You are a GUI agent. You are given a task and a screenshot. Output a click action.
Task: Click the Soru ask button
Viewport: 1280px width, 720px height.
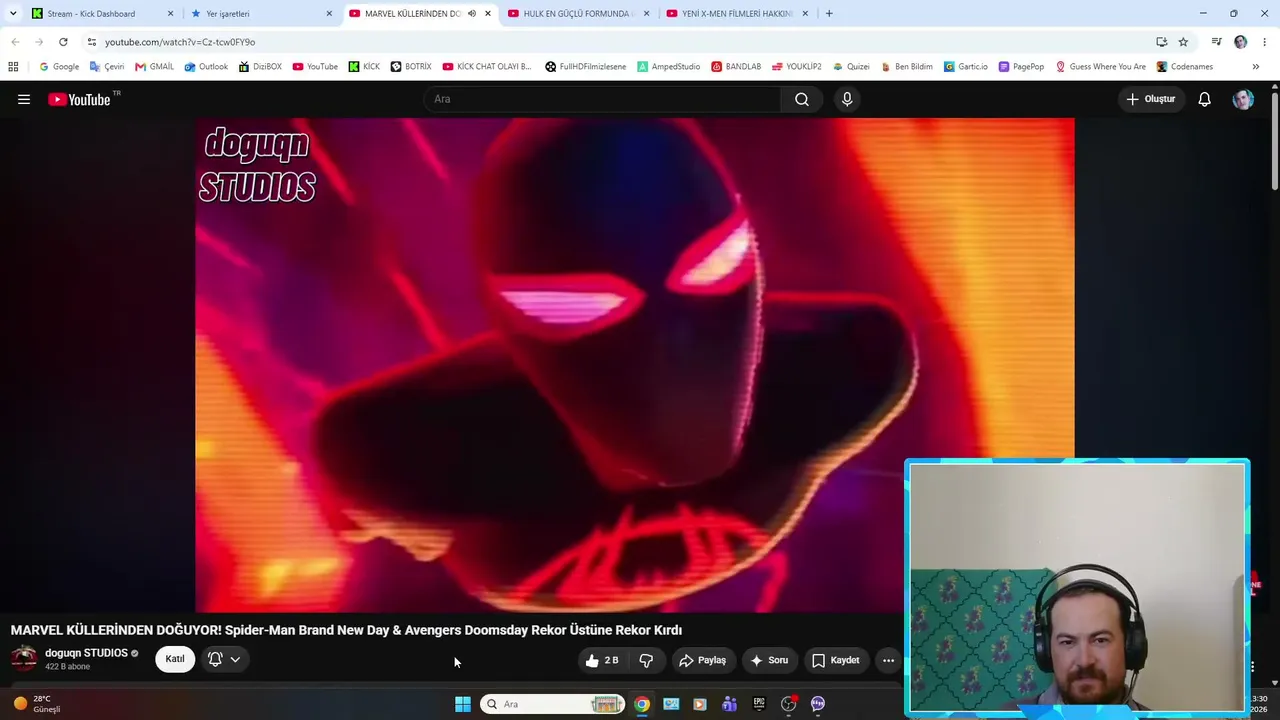(x=769, y=660)
